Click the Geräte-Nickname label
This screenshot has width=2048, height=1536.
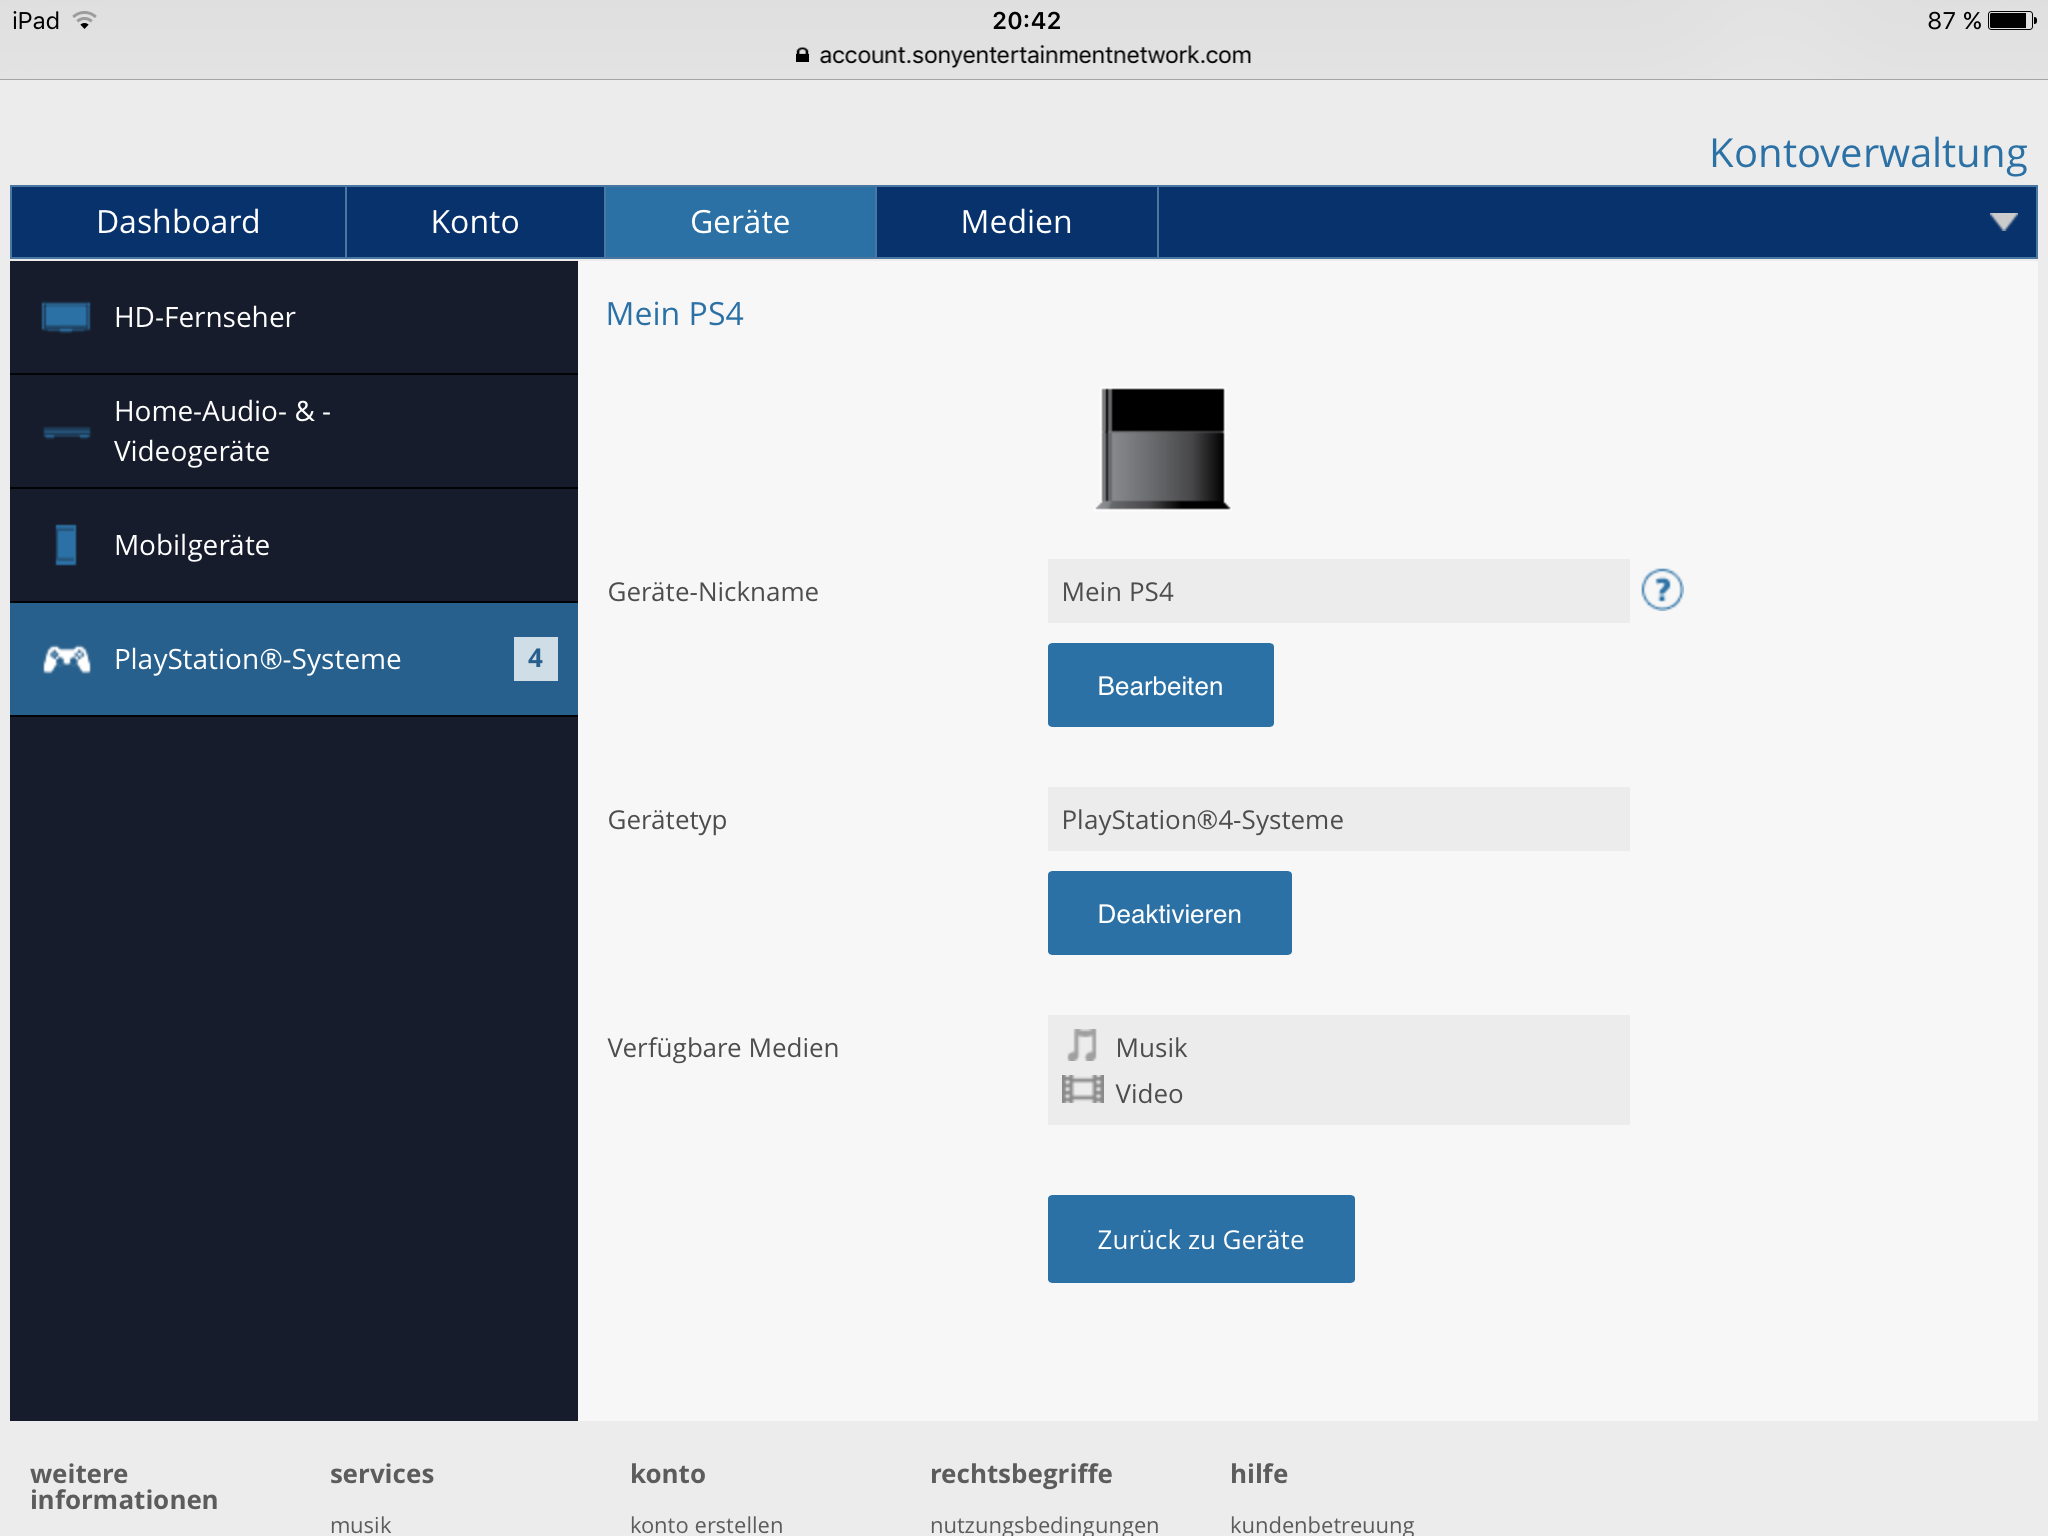pyautogui.click(x=713, y=591)
